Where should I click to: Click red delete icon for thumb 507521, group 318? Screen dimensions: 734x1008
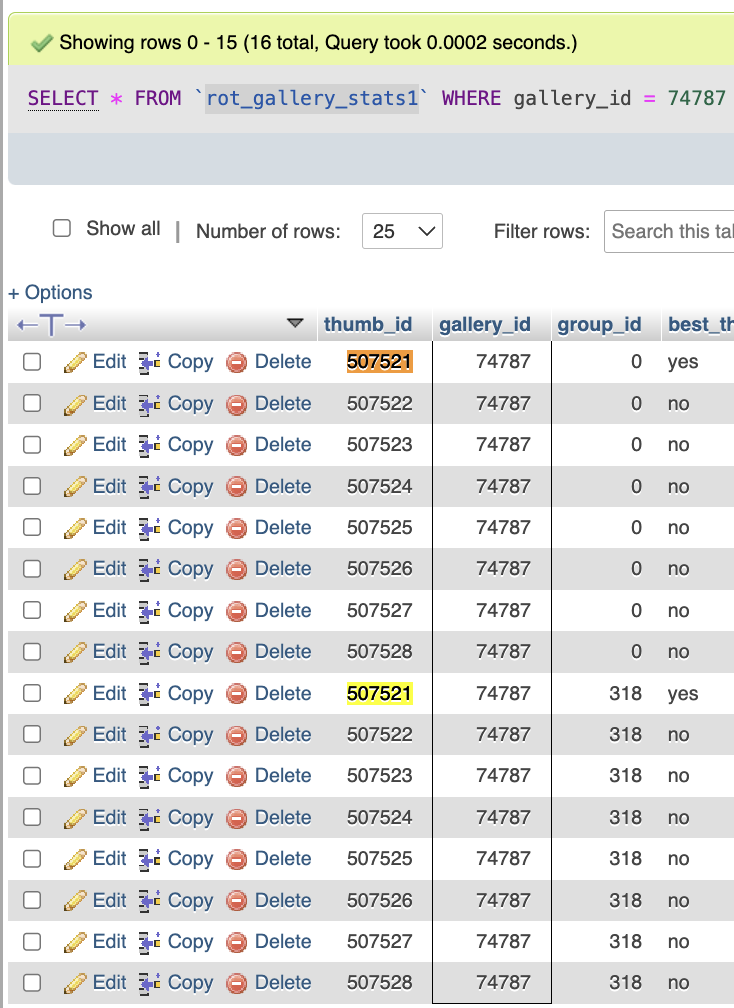click(x=237, y=694)
